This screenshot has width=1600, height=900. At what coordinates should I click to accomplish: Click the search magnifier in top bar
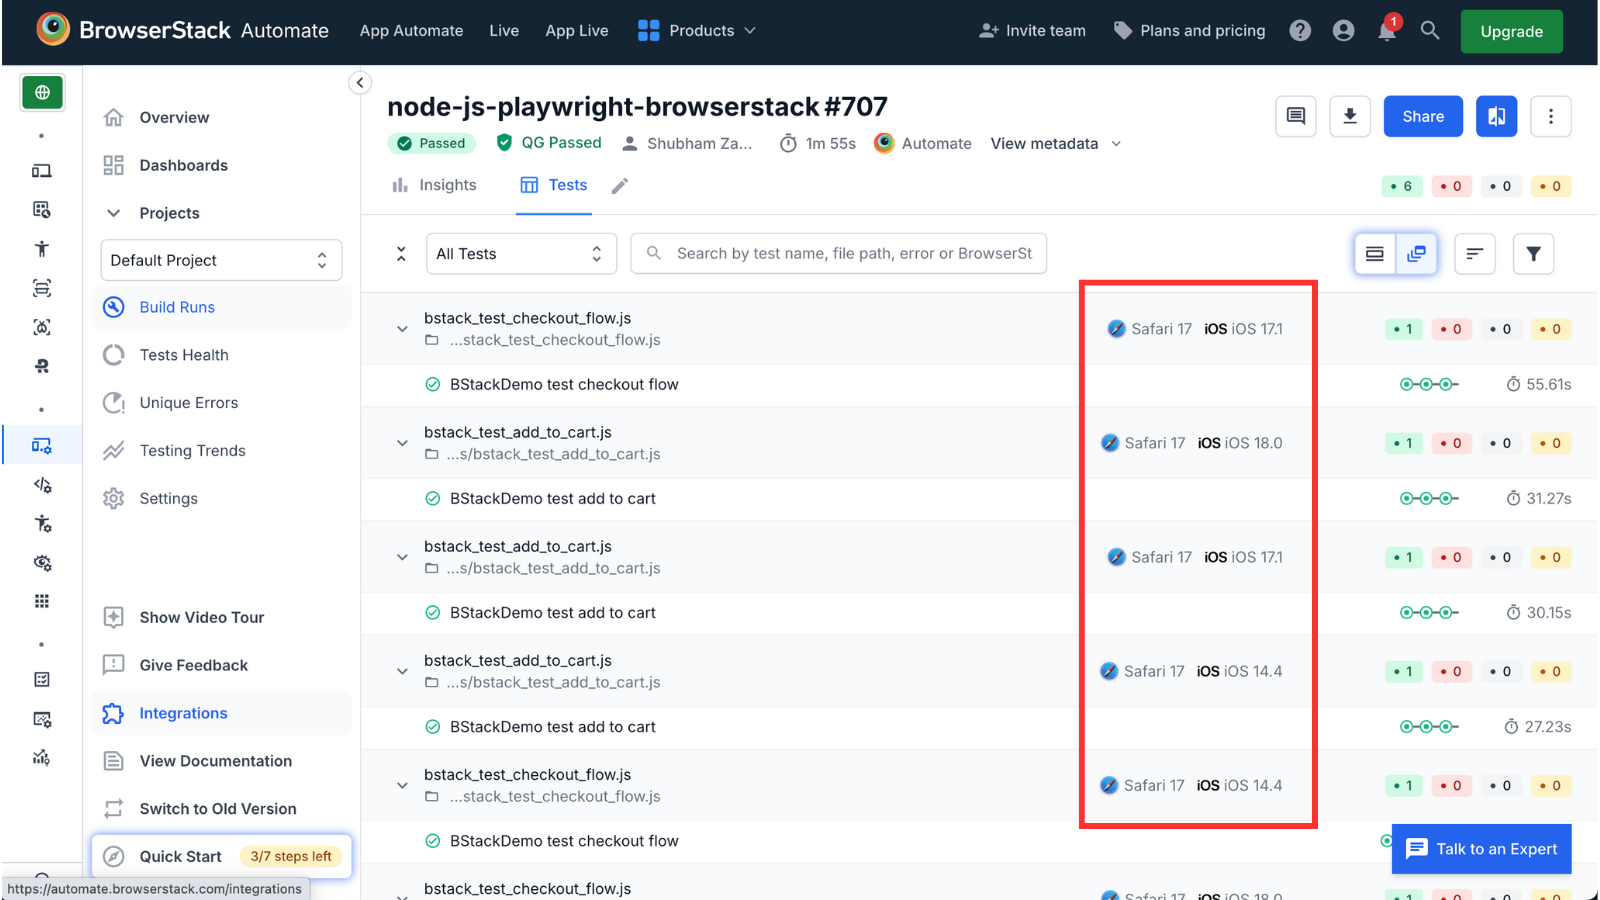(1430, 31)
